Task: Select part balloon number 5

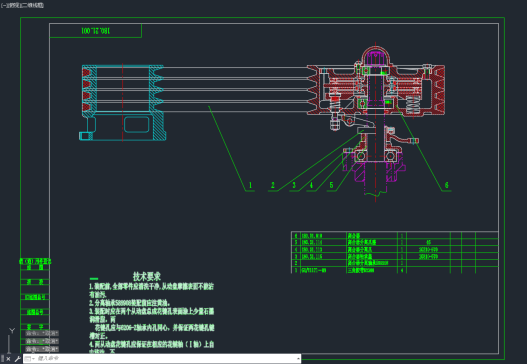Action: click(331, 185)
